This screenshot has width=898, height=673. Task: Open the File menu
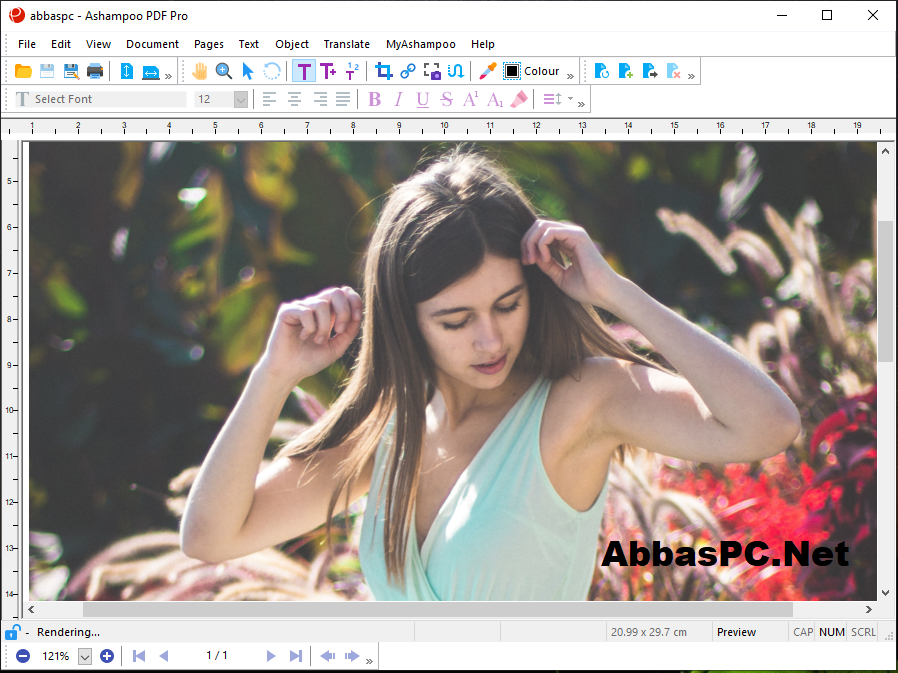click(27, 44)
